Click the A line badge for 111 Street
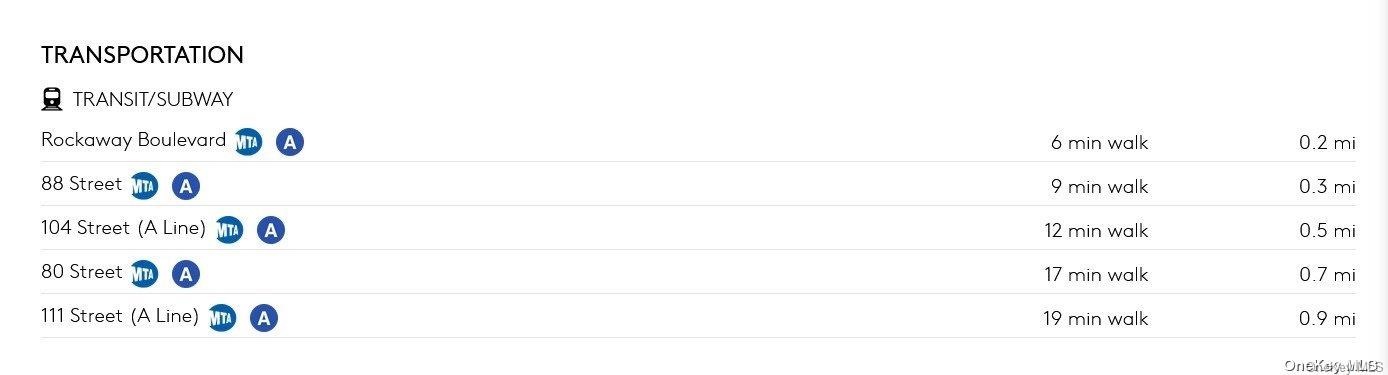The width and height of the screenshot is (1388, 375). (264, 318)
